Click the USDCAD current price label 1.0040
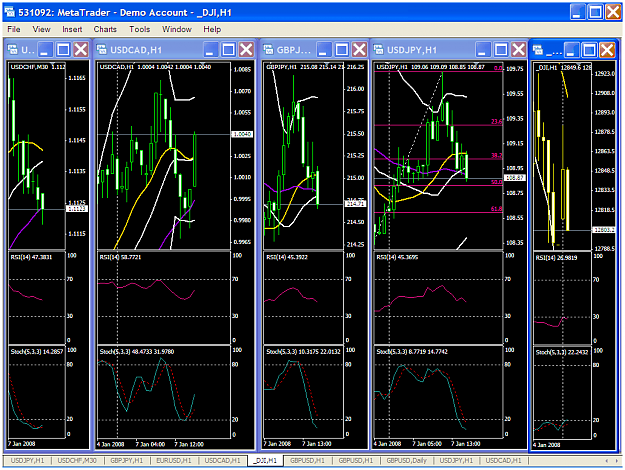The image size is (625, 470). pos(242,134)
